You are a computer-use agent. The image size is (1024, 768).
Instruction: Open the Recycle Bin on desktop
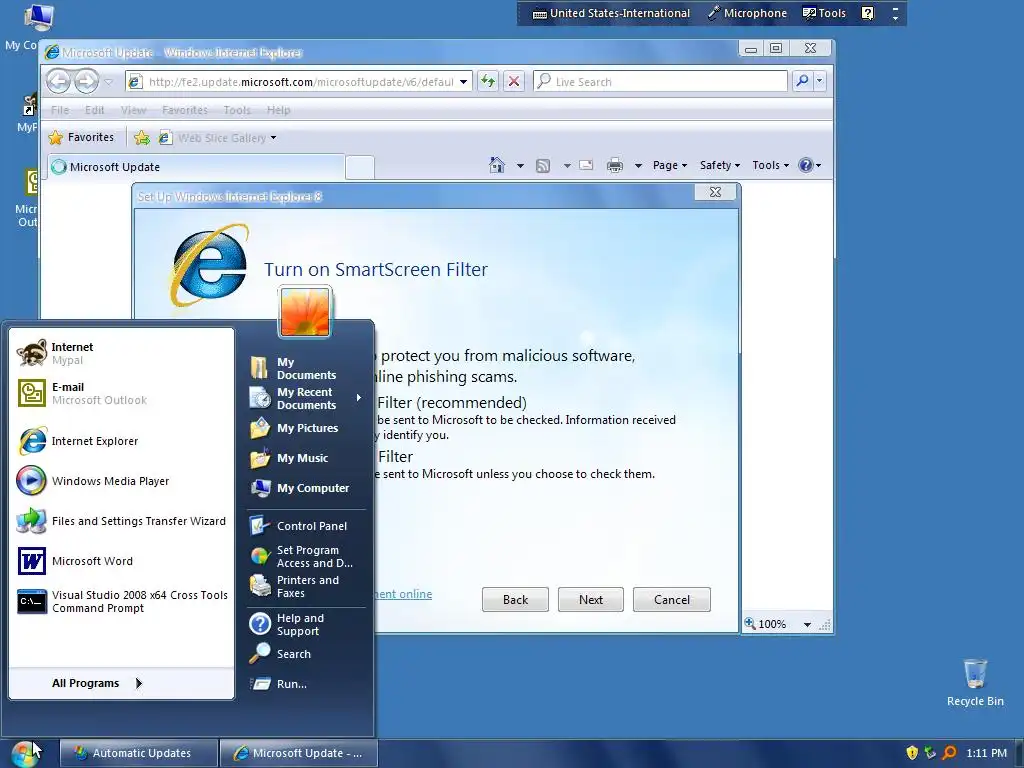click(x=975, y=682)
